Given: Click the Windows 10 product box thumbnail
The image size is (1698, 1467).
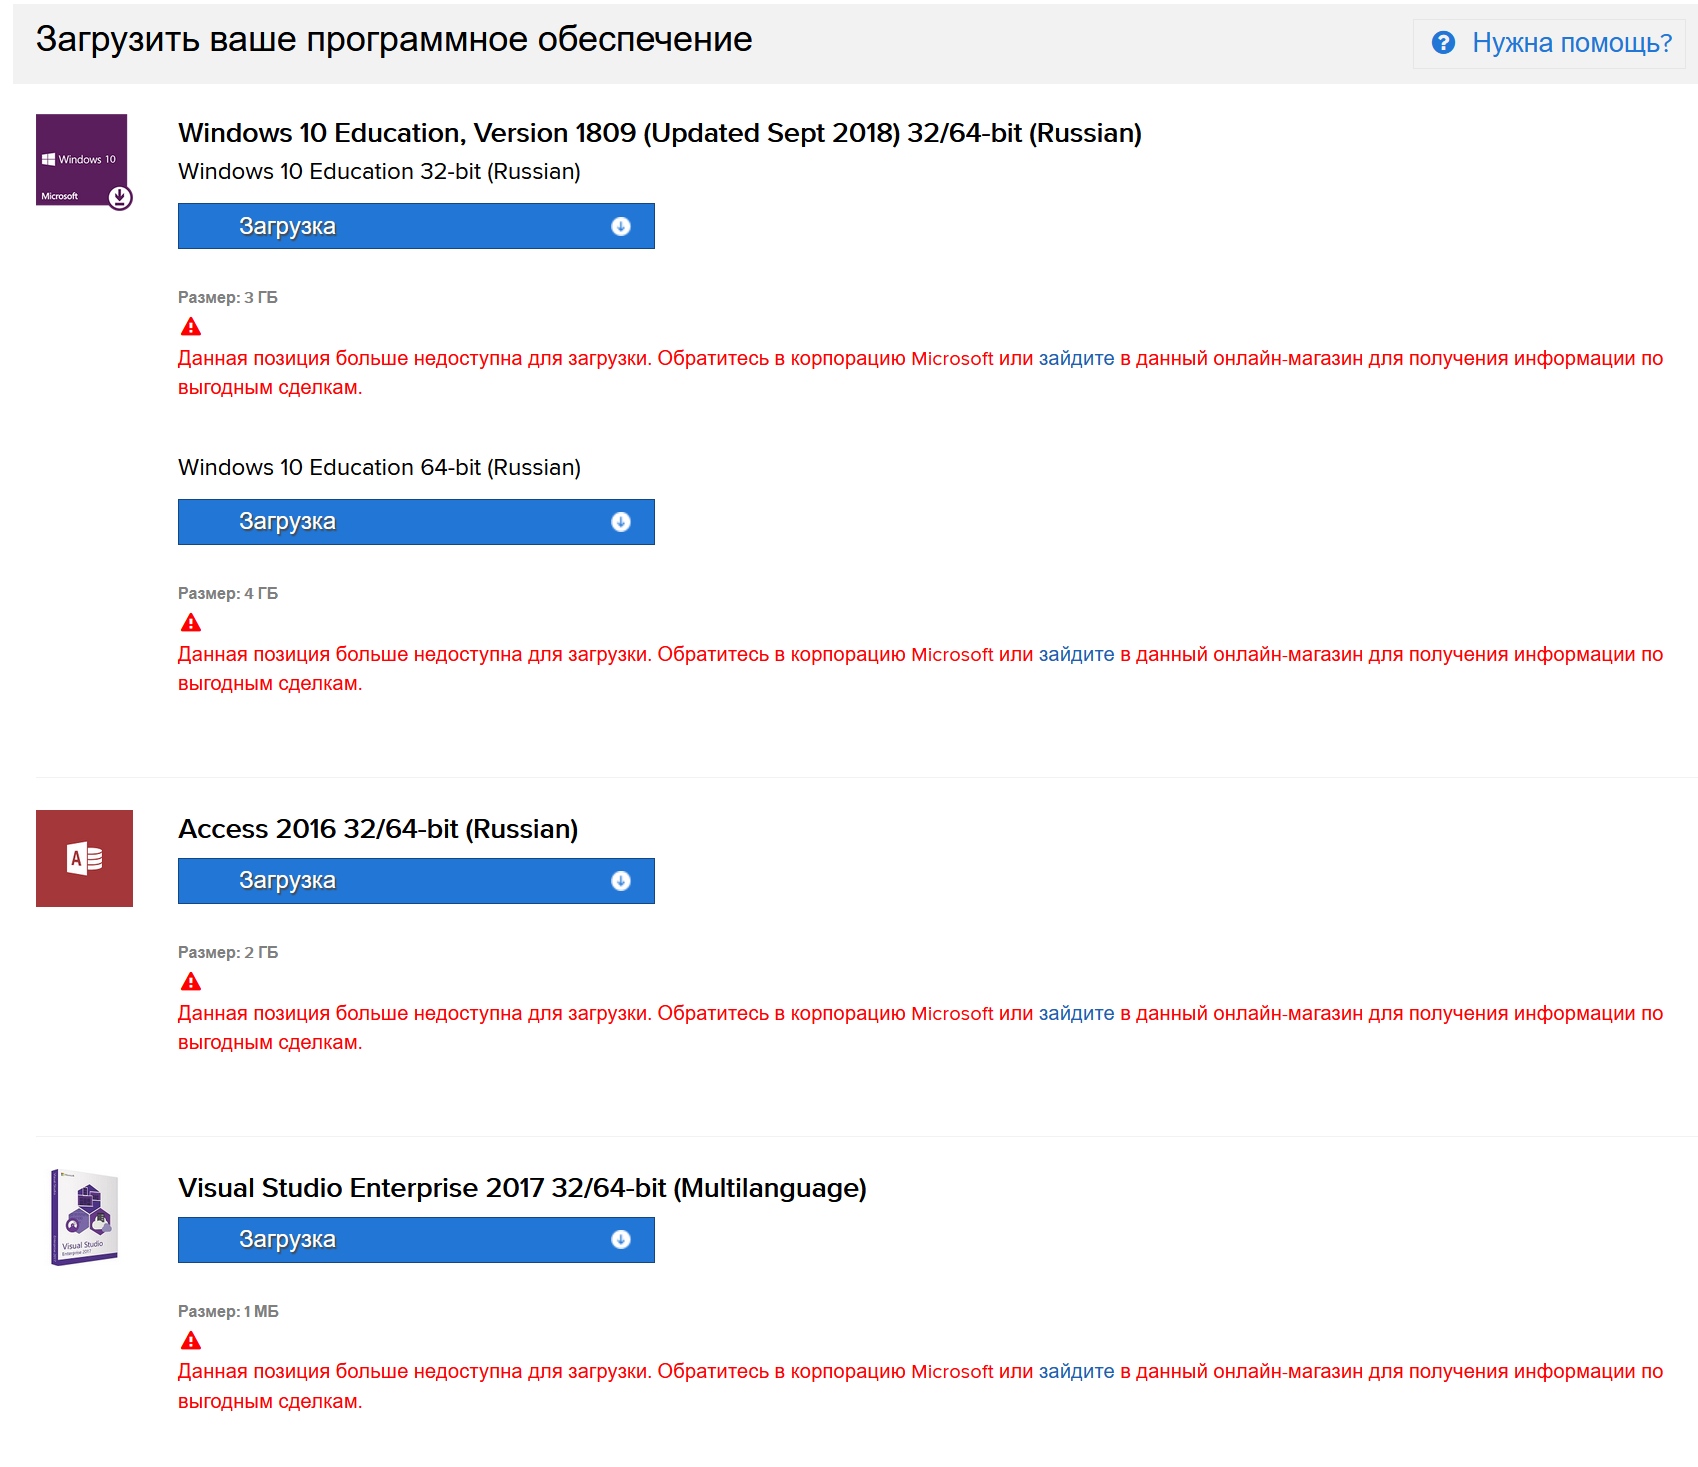Looking at the screenshot, I should [x=84, y=161].
